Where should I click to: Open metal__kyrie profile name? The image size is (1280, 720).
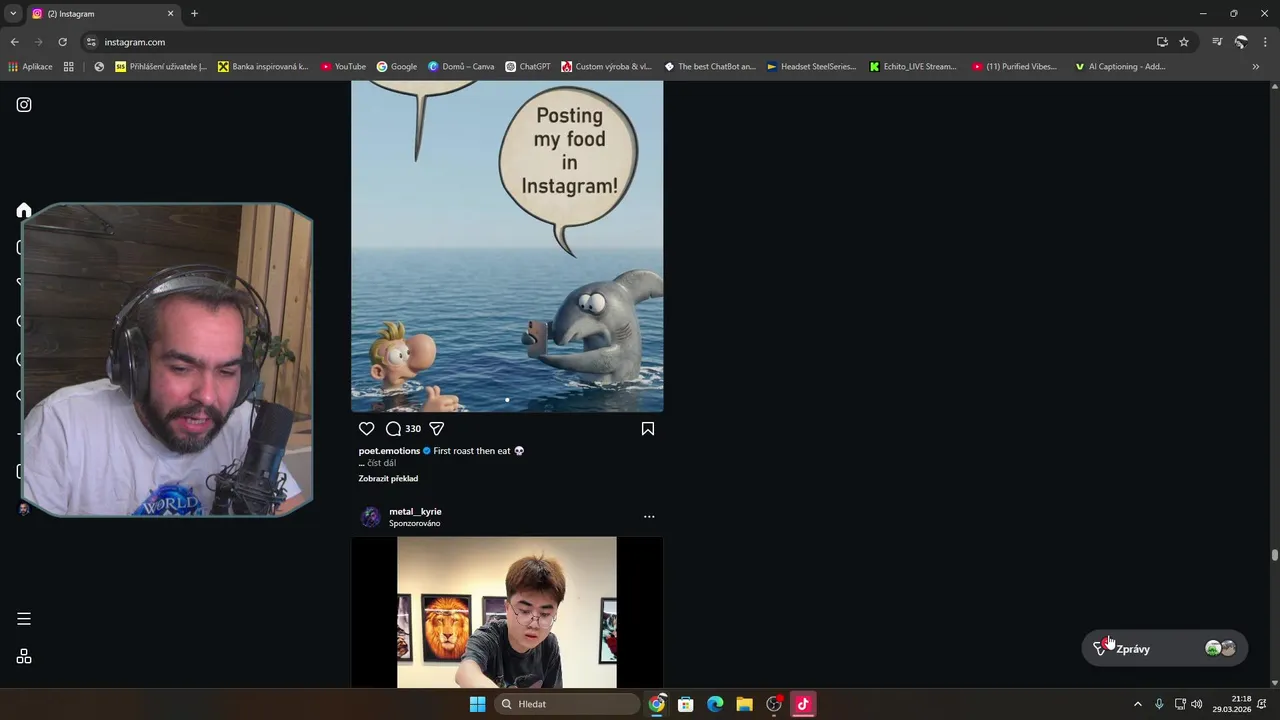click(415, 511)
